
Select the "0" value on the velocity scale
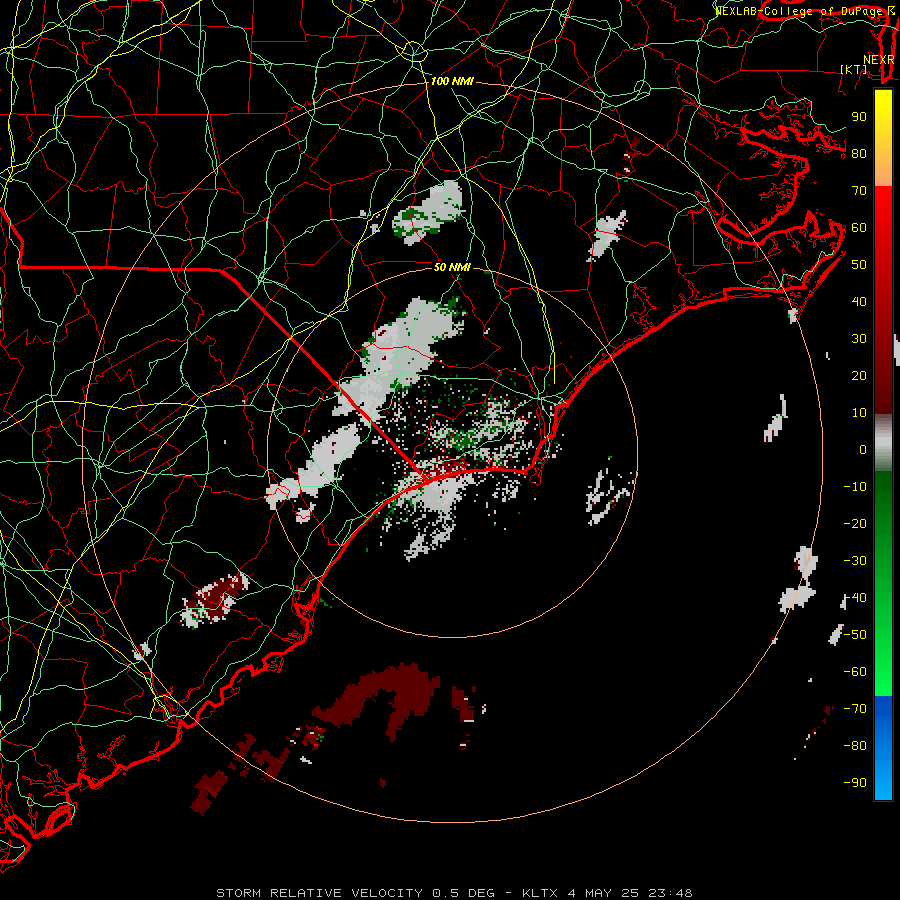(x=863, y=450)
